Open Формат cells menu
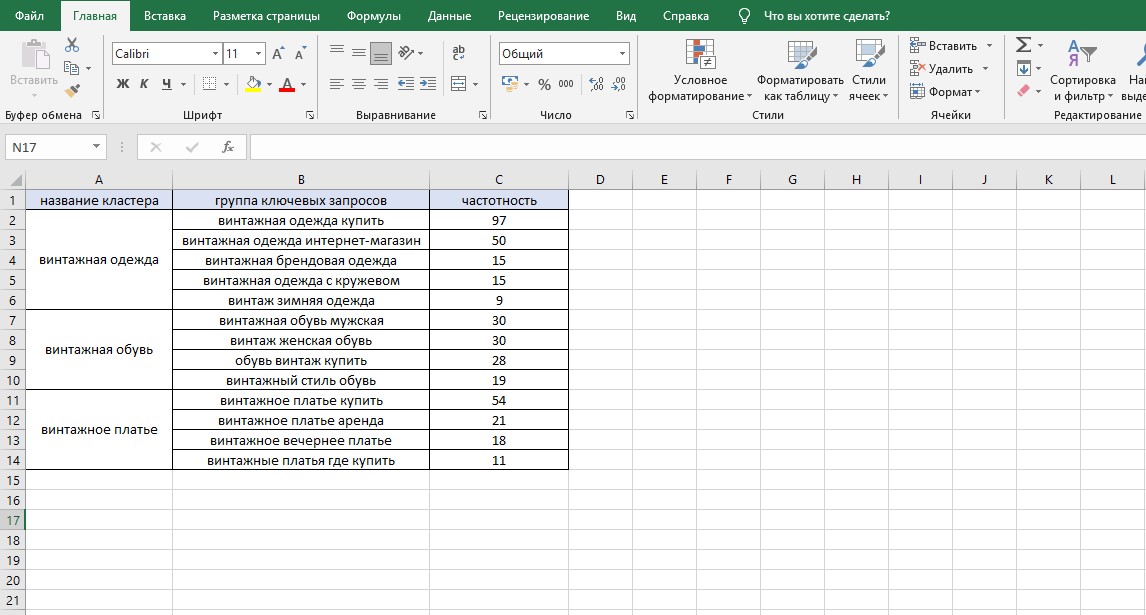1146x615 pixels. point(945,92)
